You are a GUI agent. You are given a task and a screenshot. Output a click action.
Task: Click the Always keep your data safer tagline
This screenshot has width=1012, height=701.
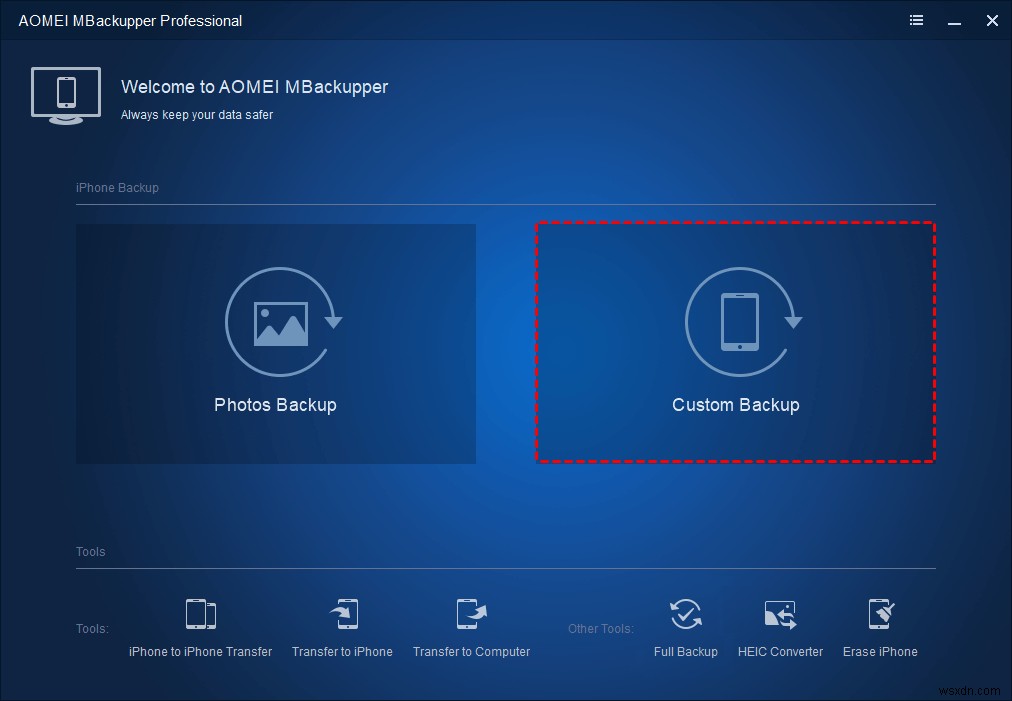pyautogui.click(x=196, y=115)
